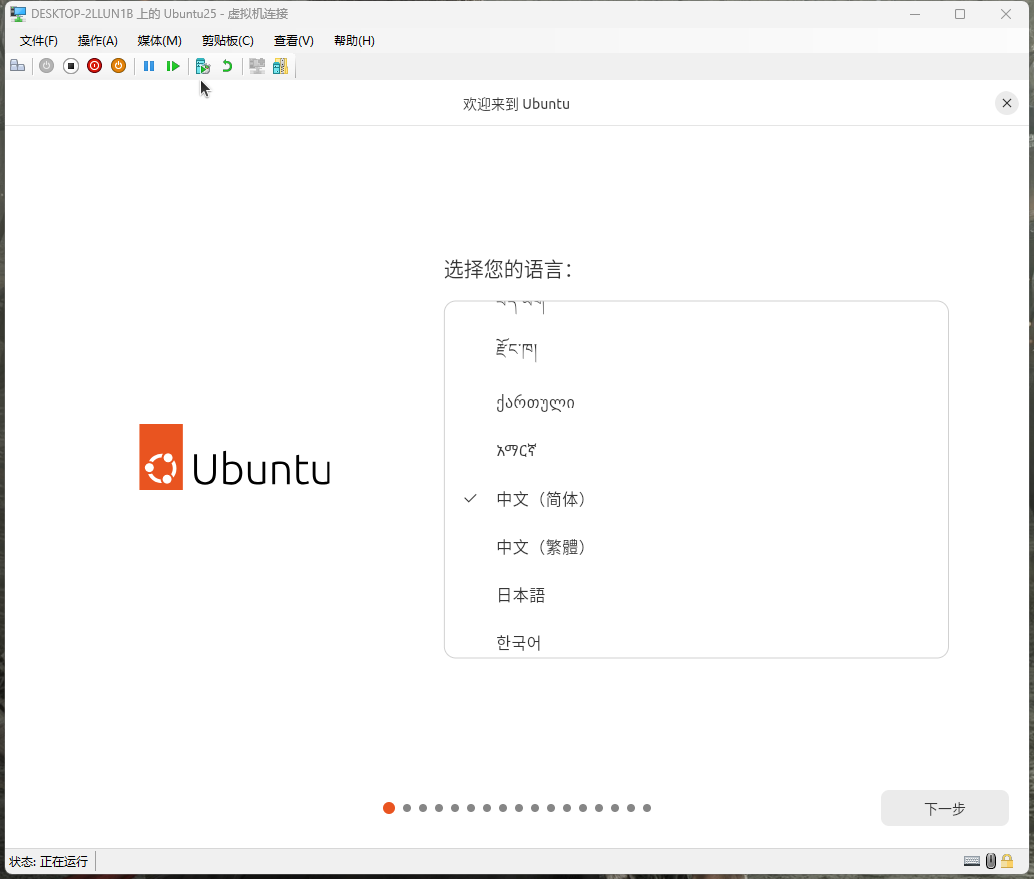Open the 操作(A) menu
The image size is (1034, 879).
point(97,41)
